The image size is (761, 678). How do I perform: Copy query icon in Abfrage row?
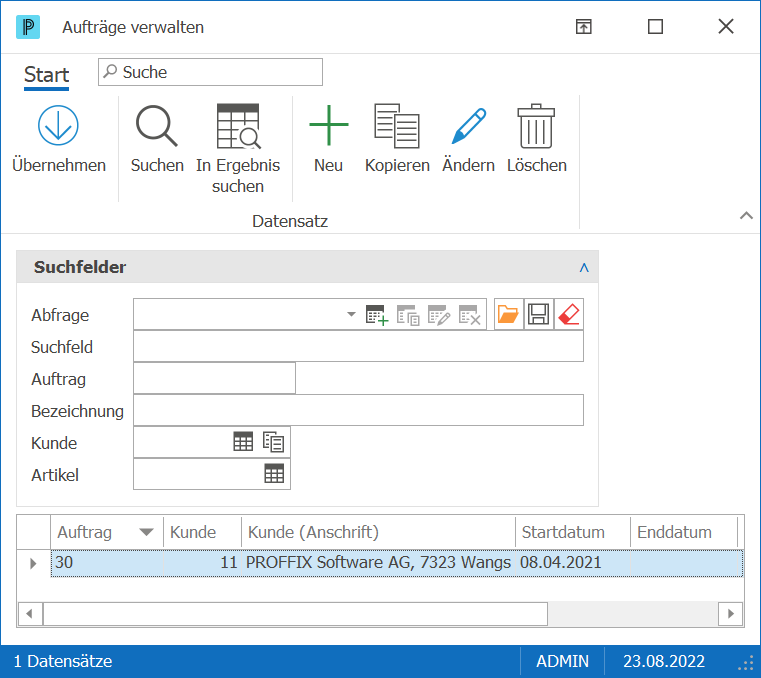pyautogui.click(x=408, y=315)
